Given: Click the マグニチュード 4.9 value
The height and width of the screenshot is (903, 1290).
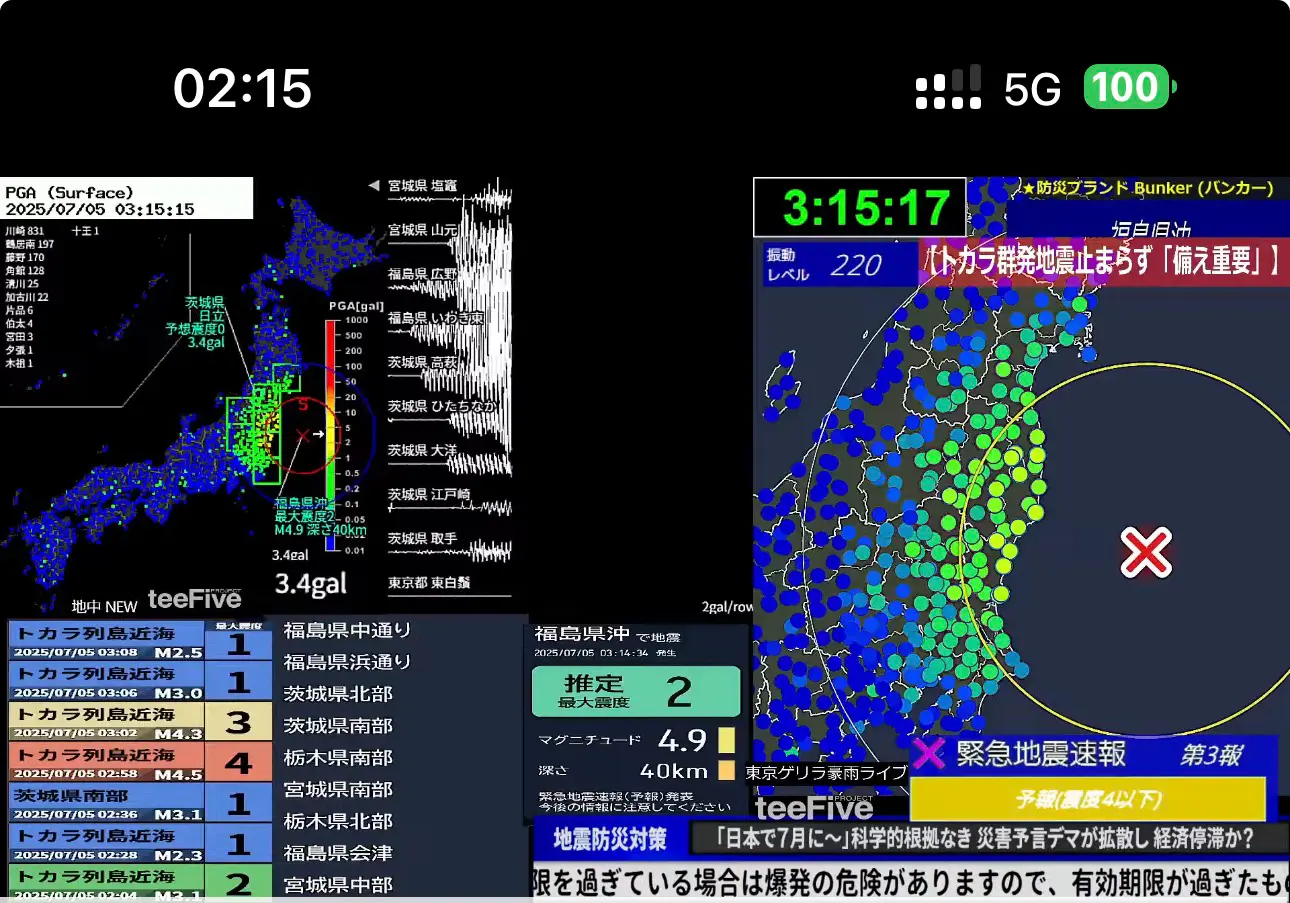Looking at the screenshot, I should (683, 741).
